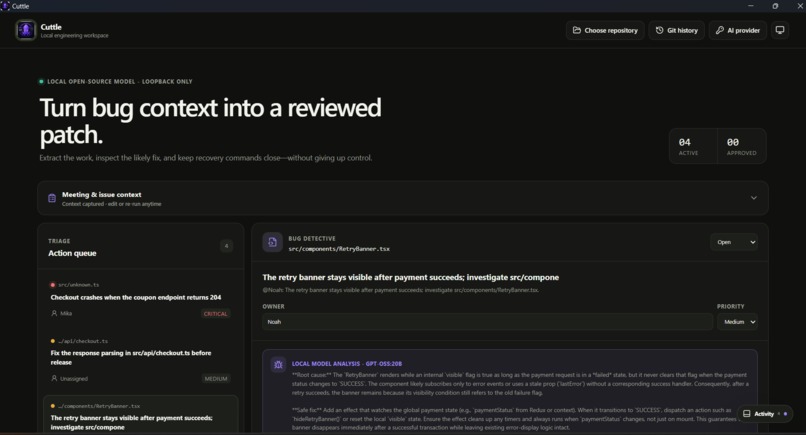This screenshot has width=806, height=435.
Task: Click the src/unknown.ts file path
Action: click(79, 284)
